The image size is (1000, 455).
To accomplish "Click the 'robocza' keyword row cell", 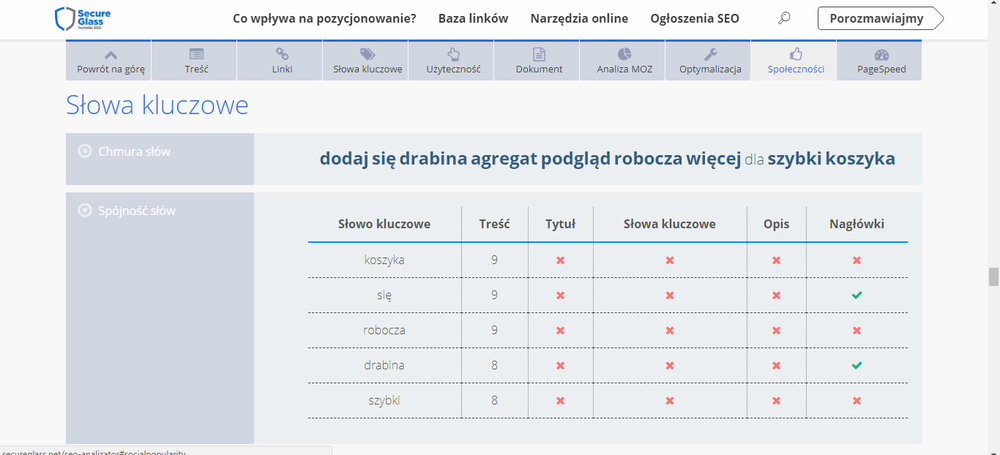I will click(x=385, y=331).
